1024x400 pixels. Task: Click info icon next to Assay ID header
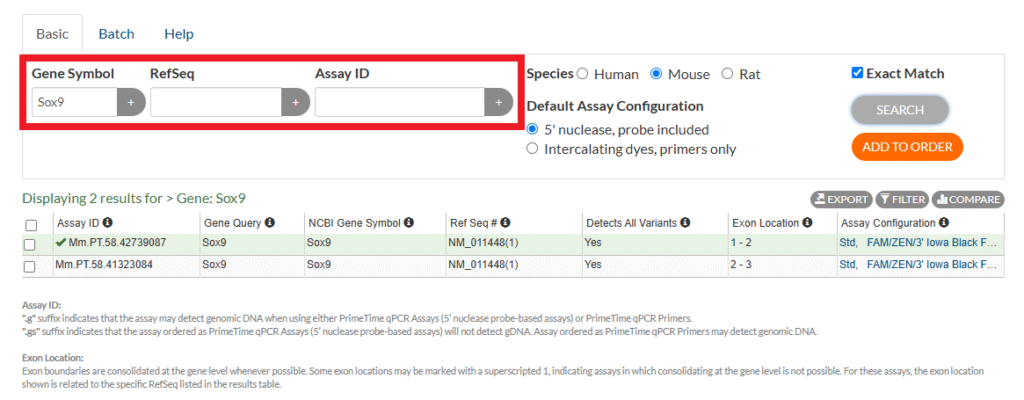click(107, 223)
